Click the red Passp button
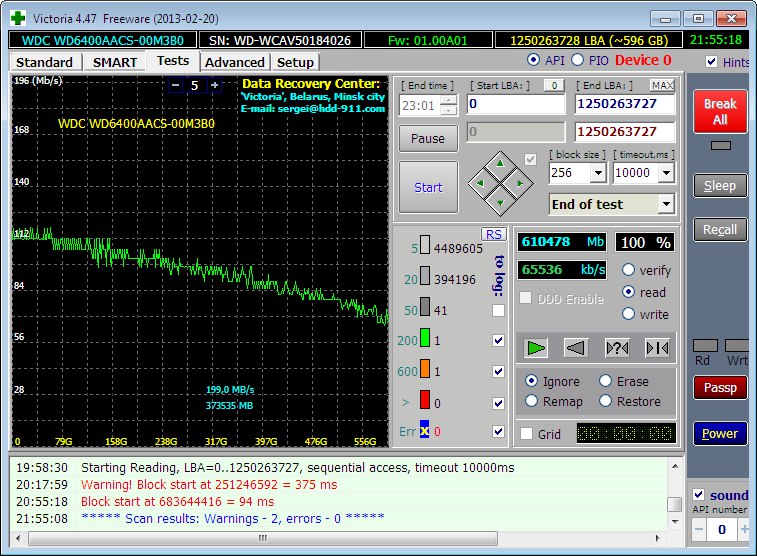757x556 pixels. [720, 388]
